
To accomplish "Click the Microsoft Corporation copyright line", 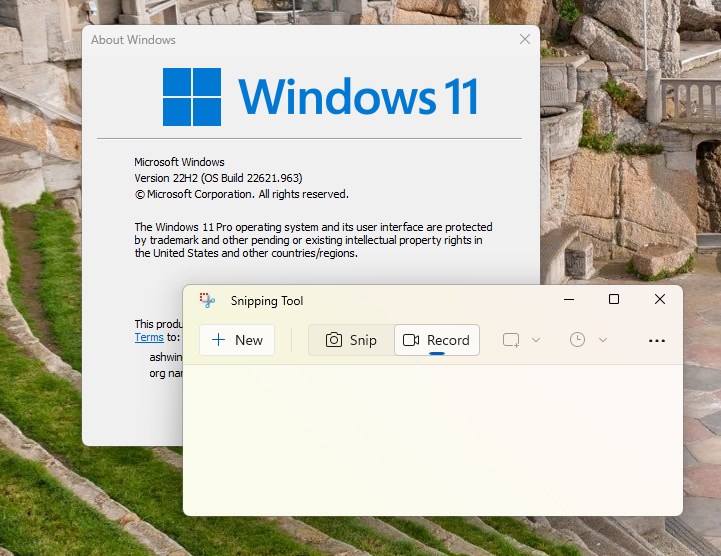I will tap(242, 194).
